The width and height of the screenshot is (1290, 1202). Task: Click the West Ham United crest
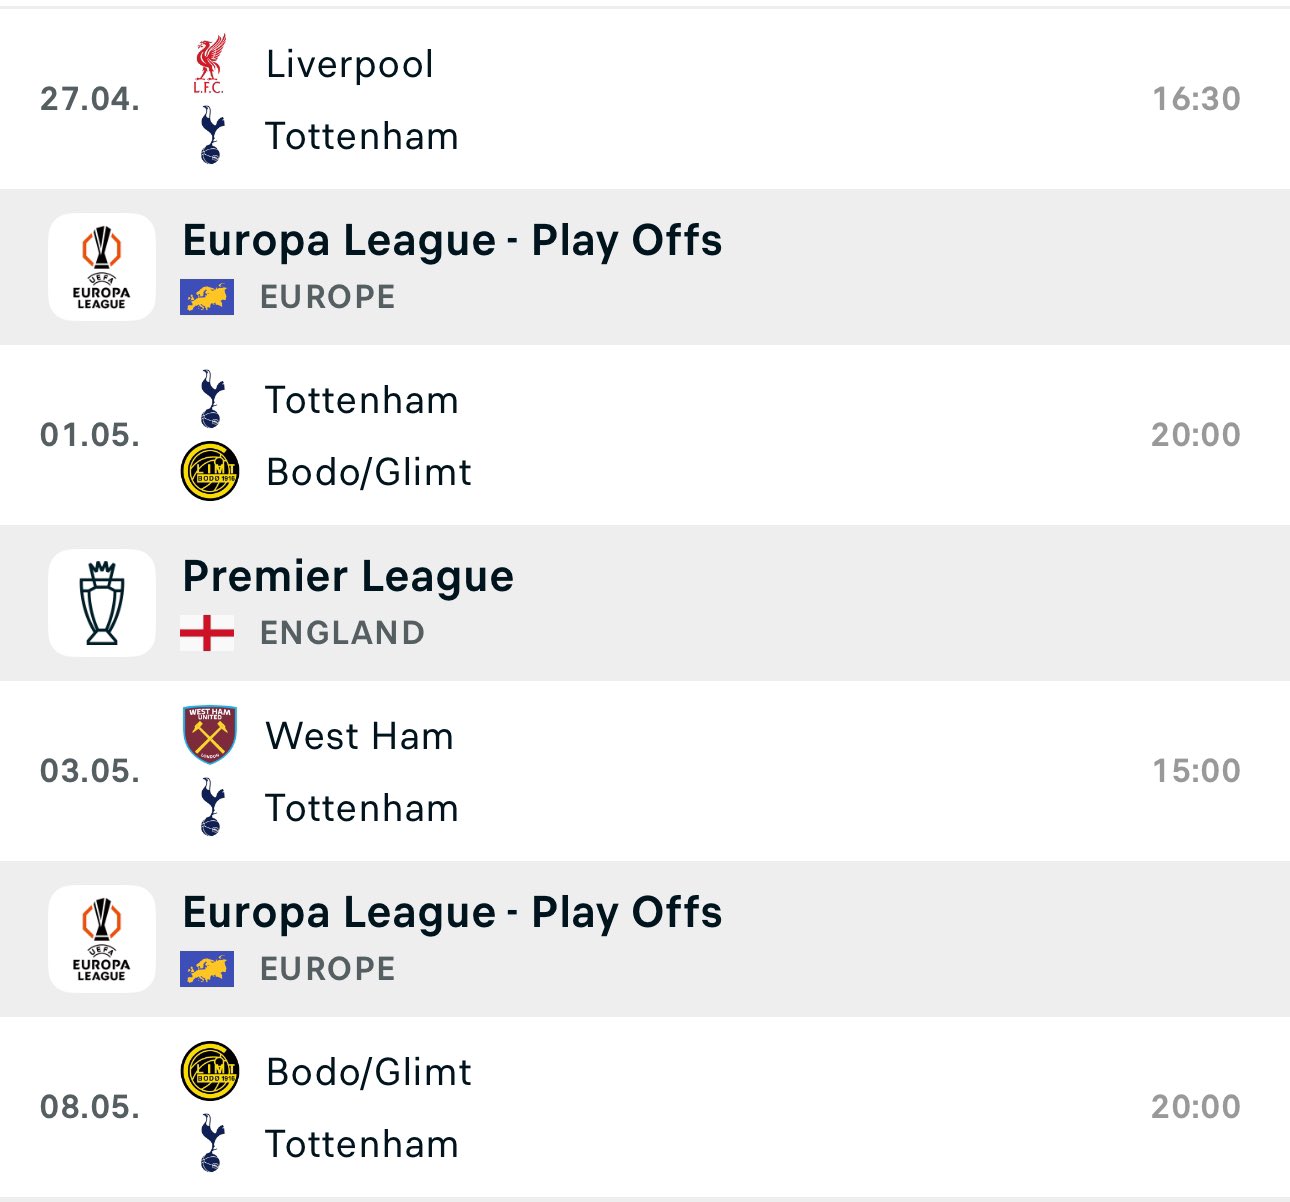[x=210, y=736]
